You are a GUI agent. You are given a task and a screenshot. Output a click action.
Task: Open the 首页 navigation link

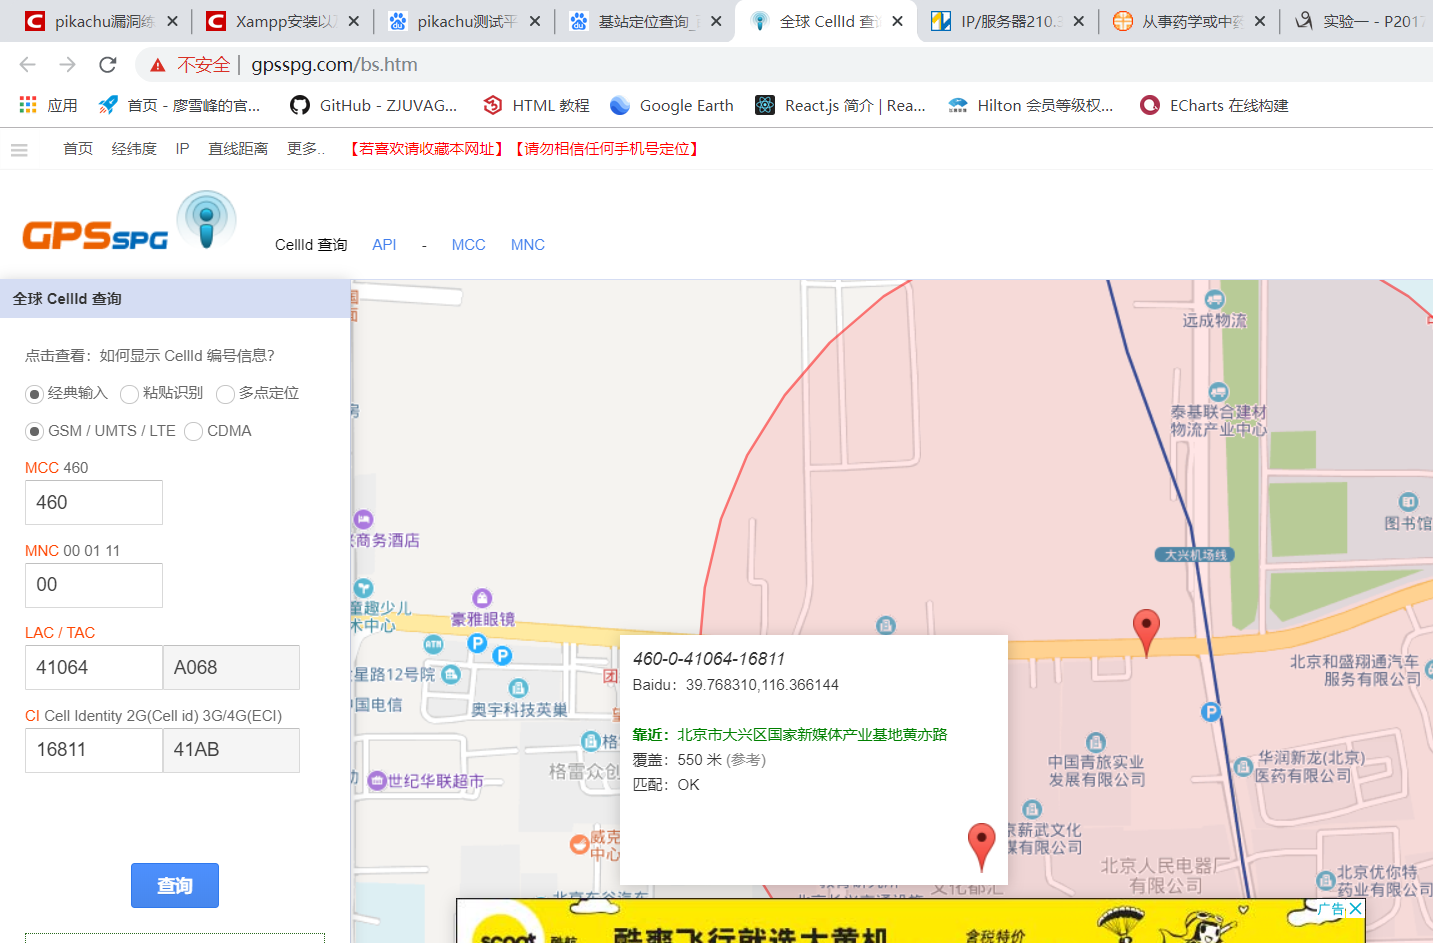[x=78, y=149]
